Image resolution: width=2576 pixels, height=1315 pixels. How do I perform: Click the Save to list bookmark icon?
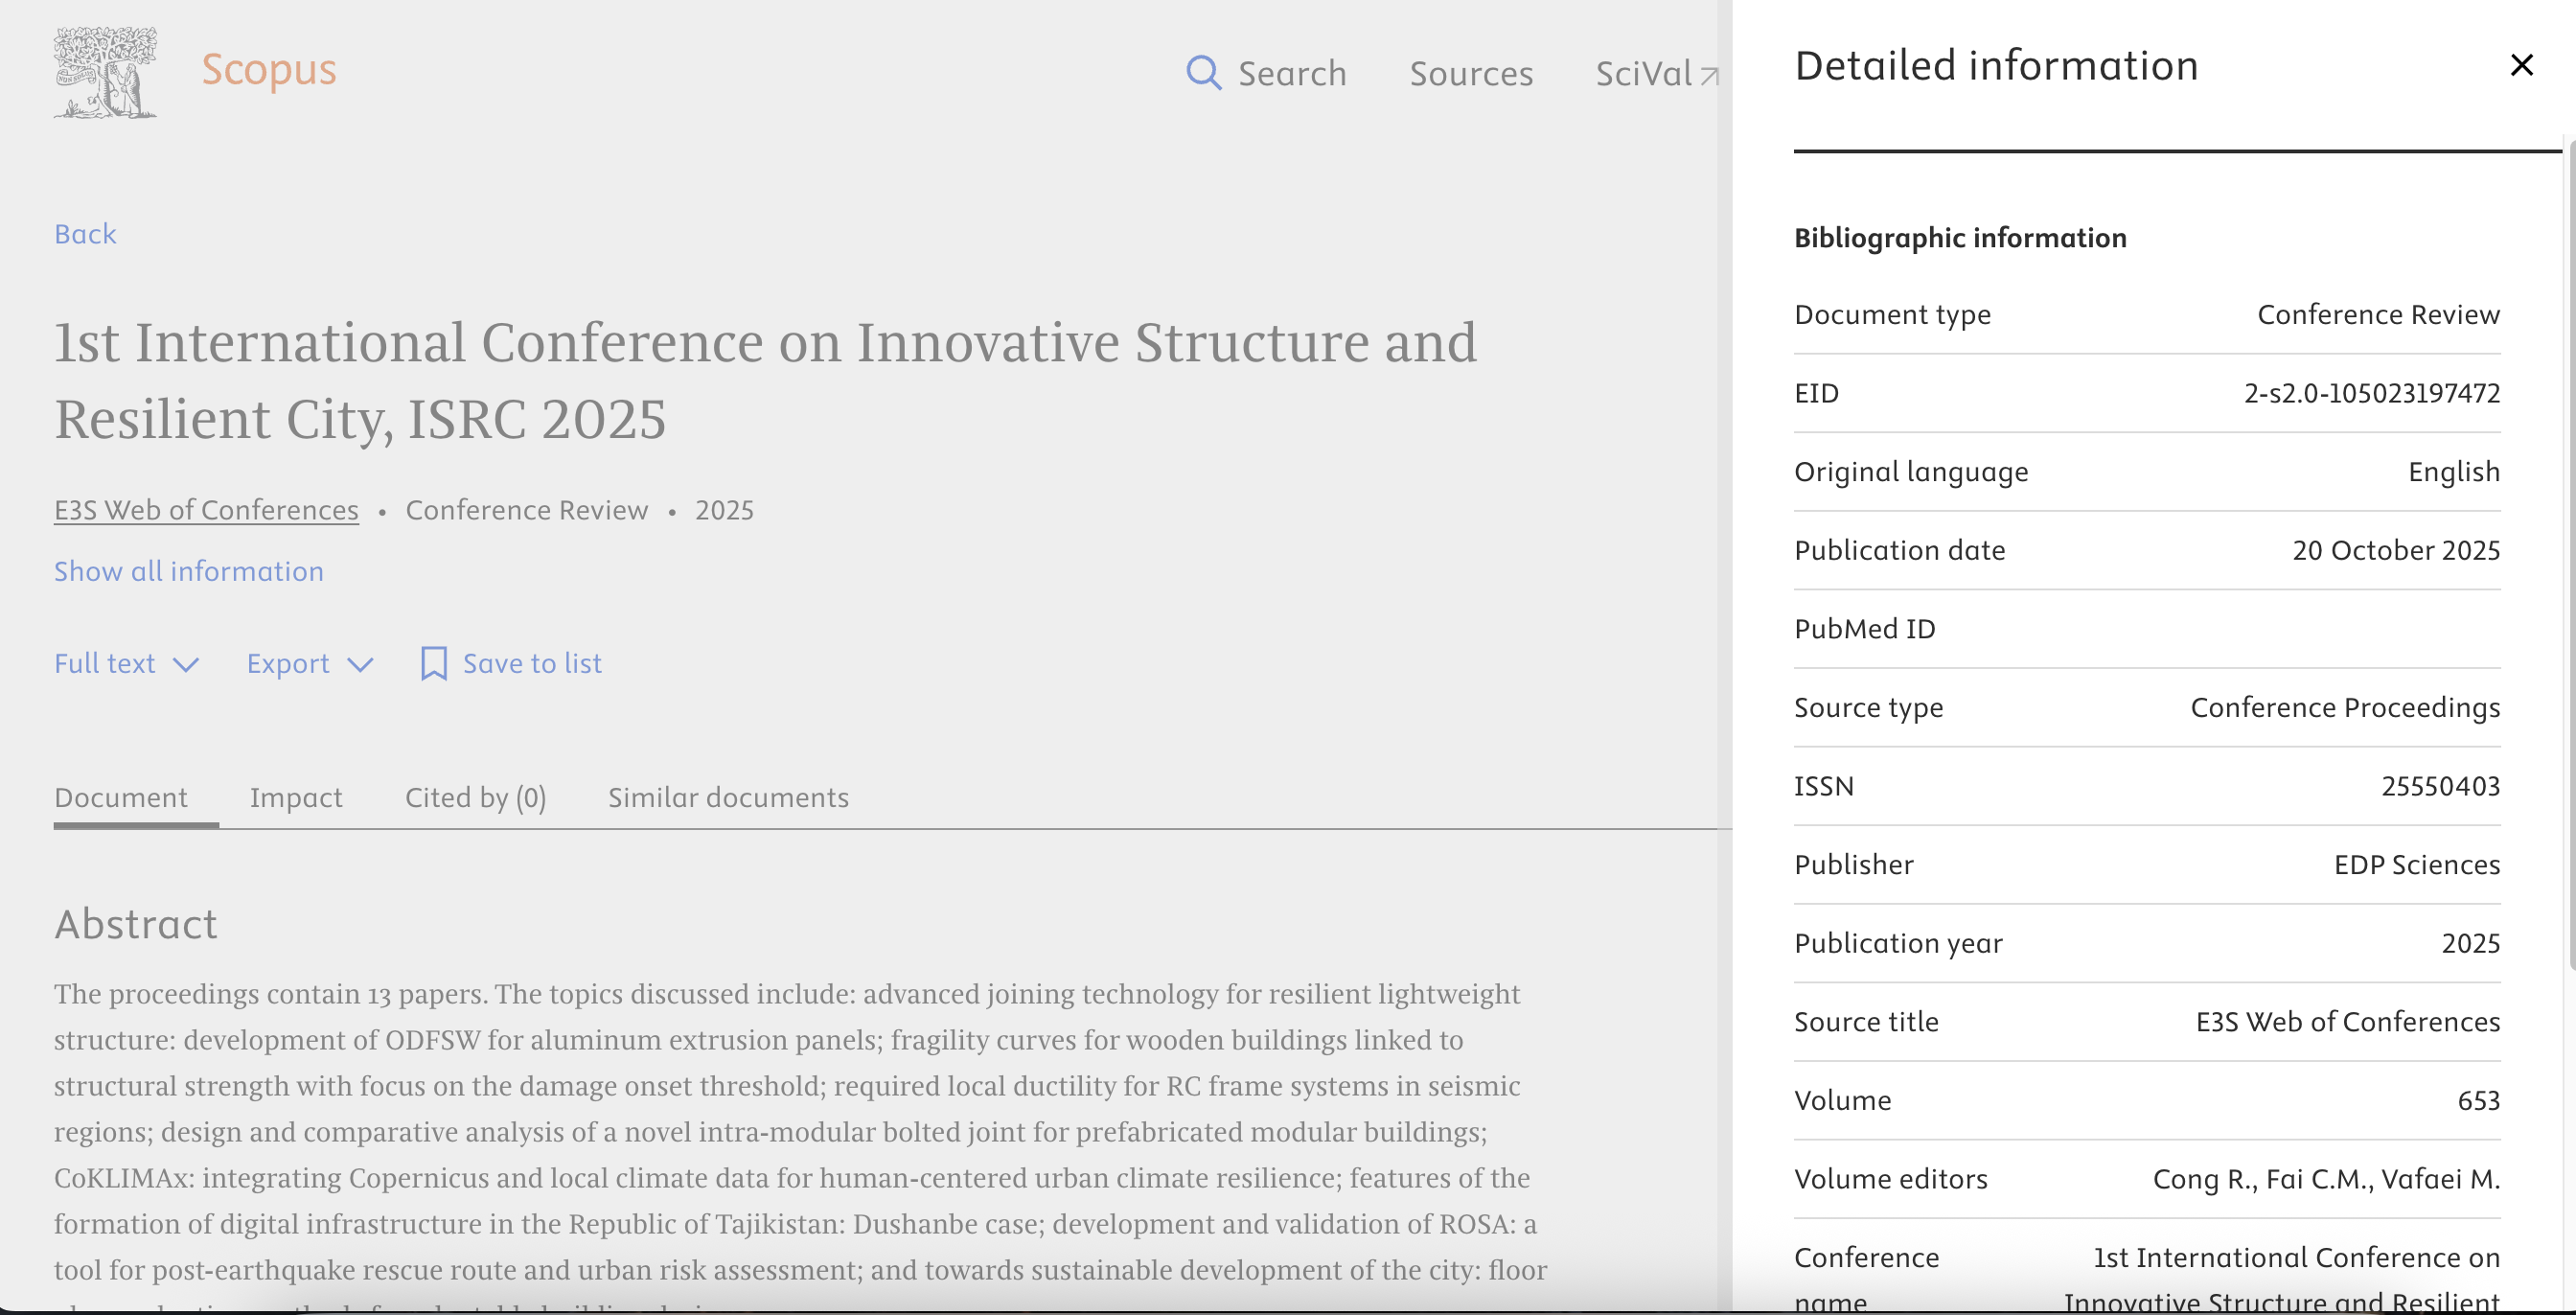pyautogui.click(x=433, y=663)
